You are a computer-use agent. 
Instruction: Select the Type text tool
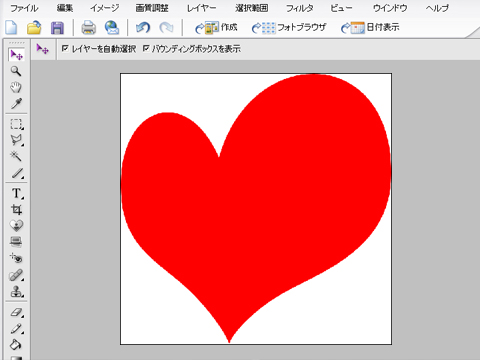click(x=17, y=193)
